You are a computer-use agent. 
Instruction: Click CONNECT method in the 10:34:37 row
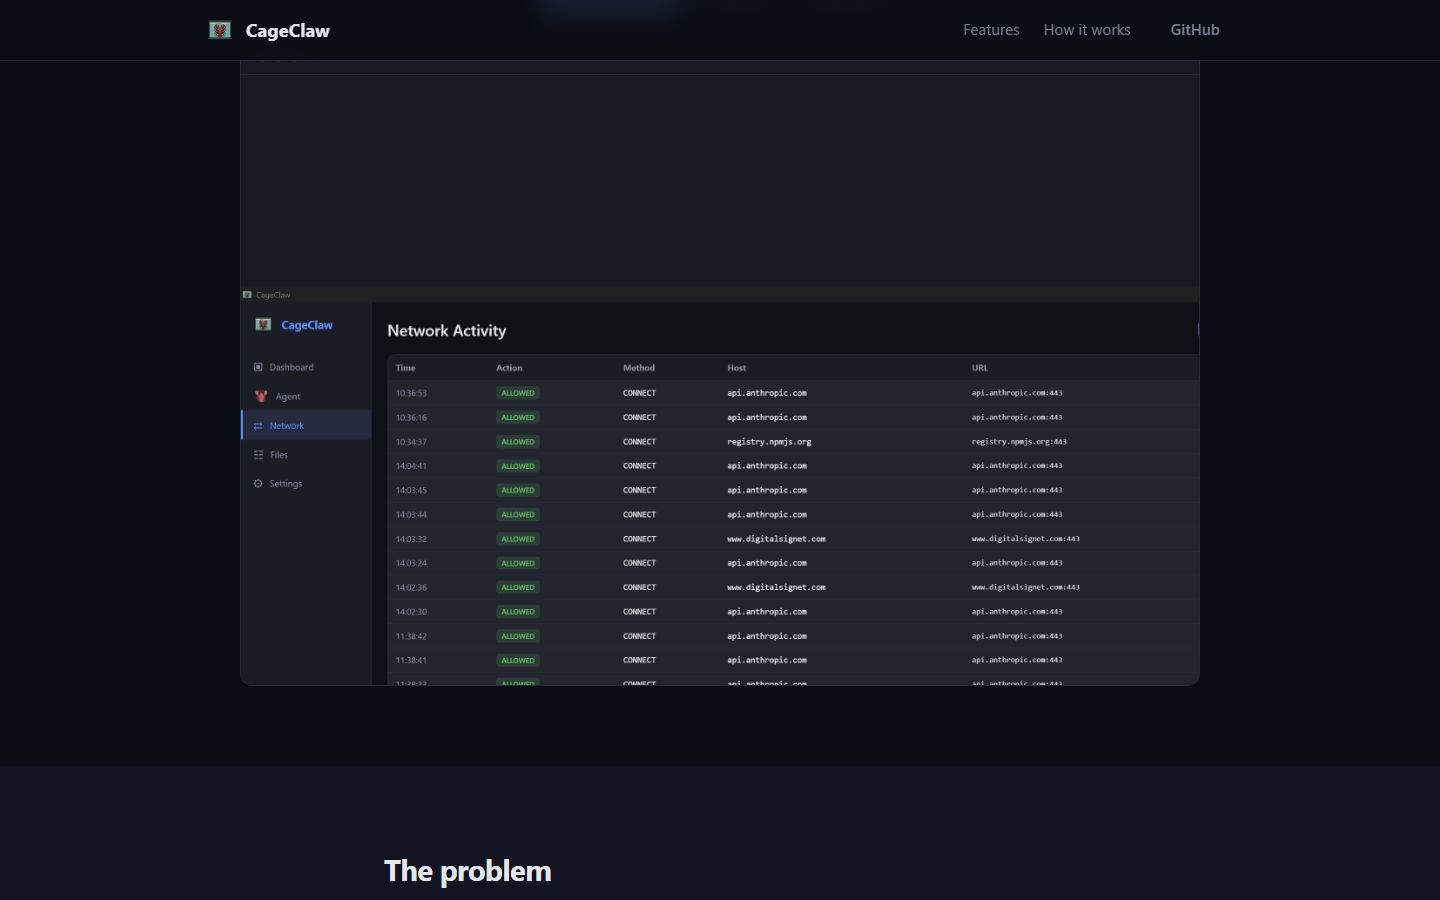click(639, 442)
